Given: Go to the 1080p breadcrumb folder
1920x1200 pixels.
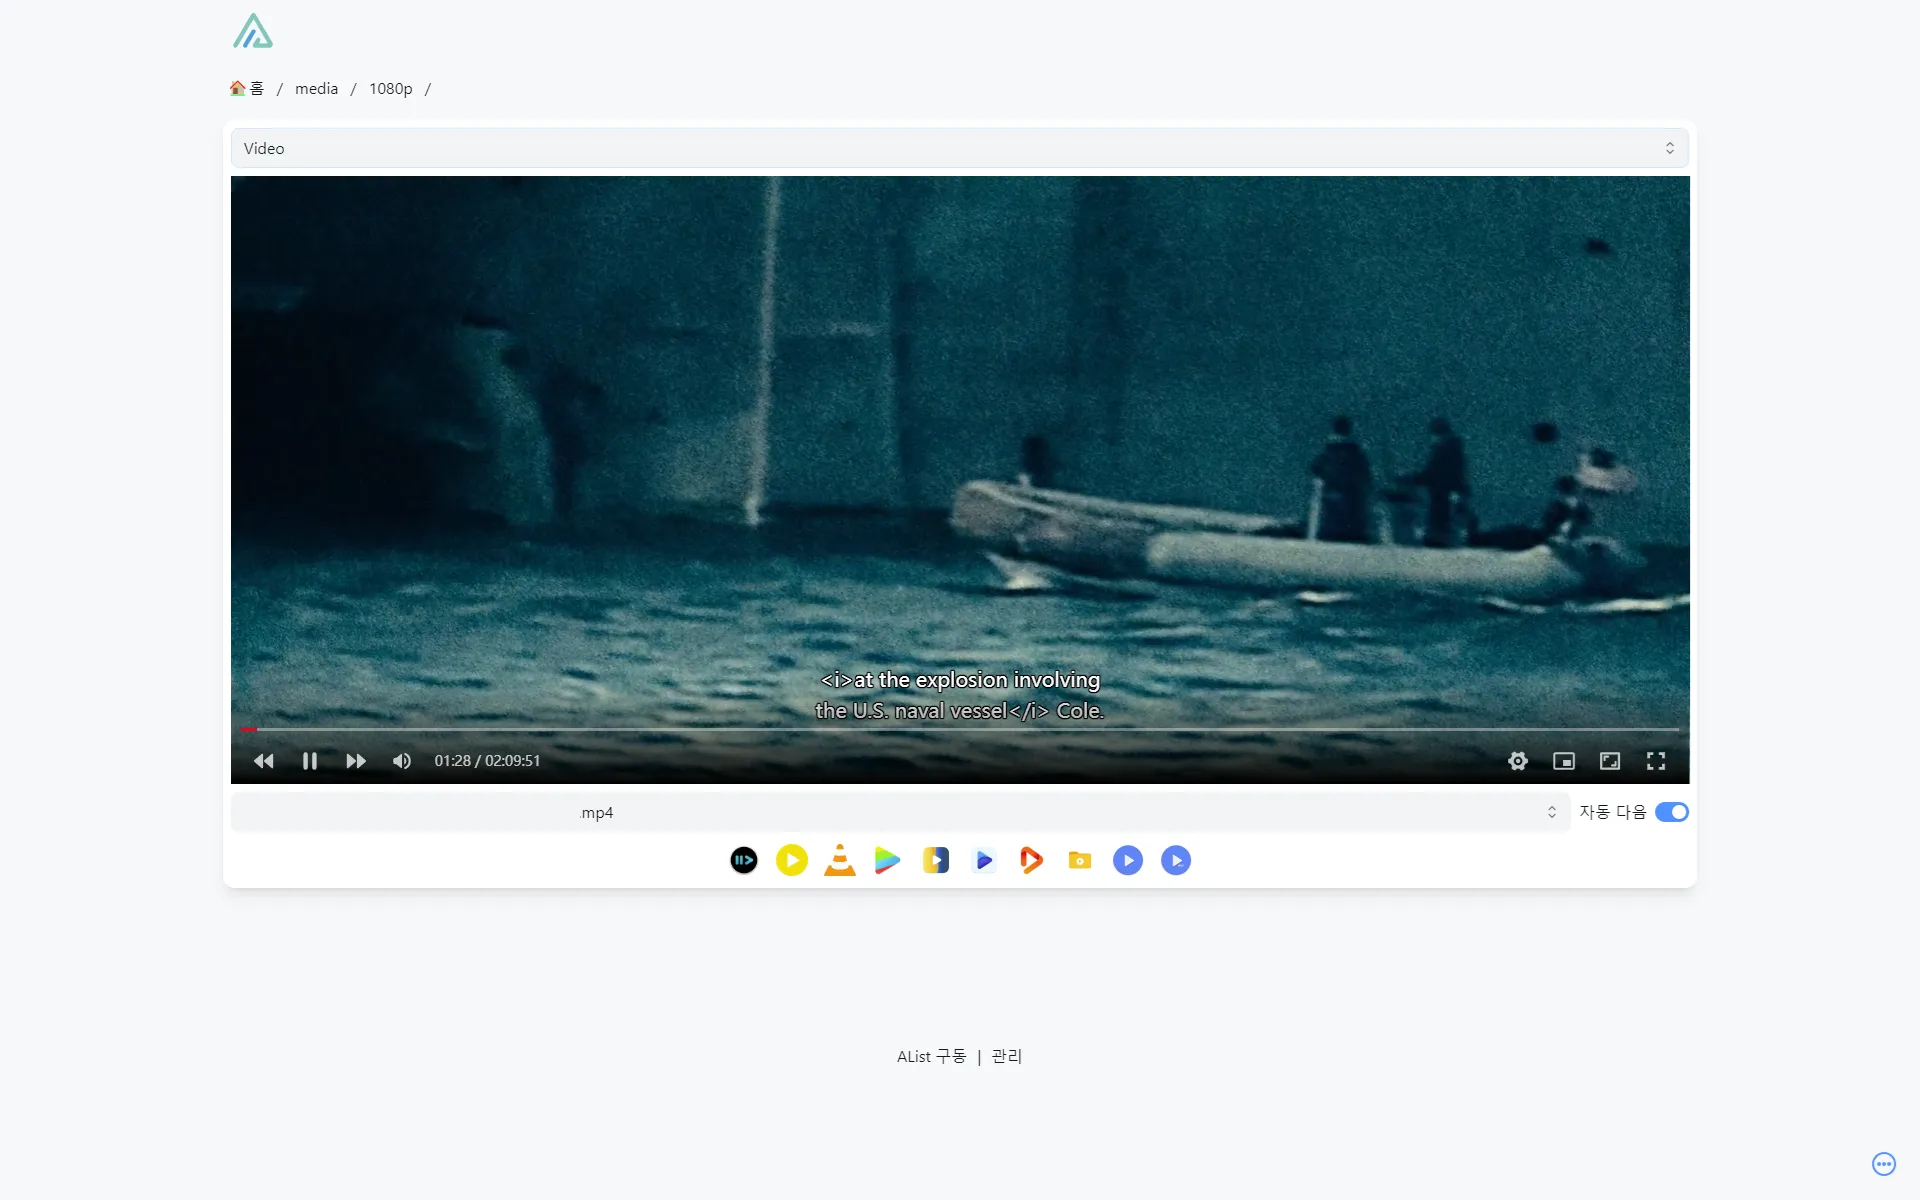Looking at the screenshot, I should pyautogui.click(x=390, y=88).
